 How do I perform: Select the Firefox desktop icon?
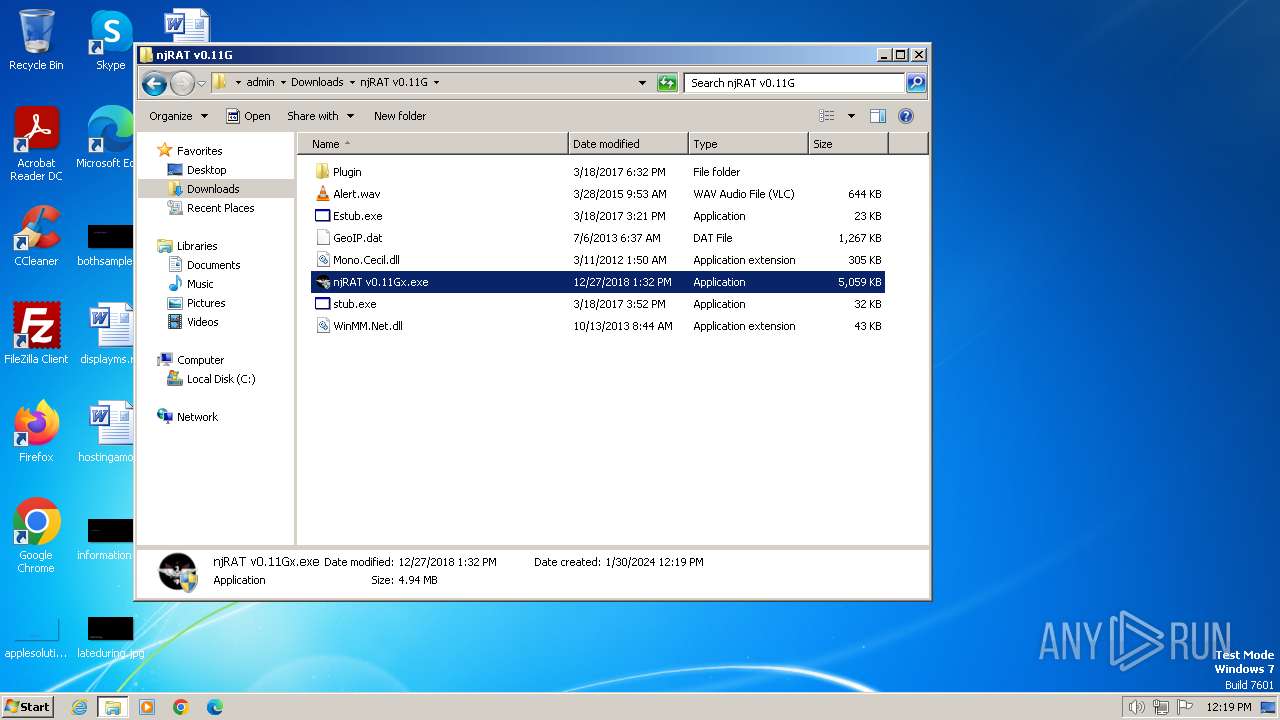pyautogui.click(x=36, y=432)
